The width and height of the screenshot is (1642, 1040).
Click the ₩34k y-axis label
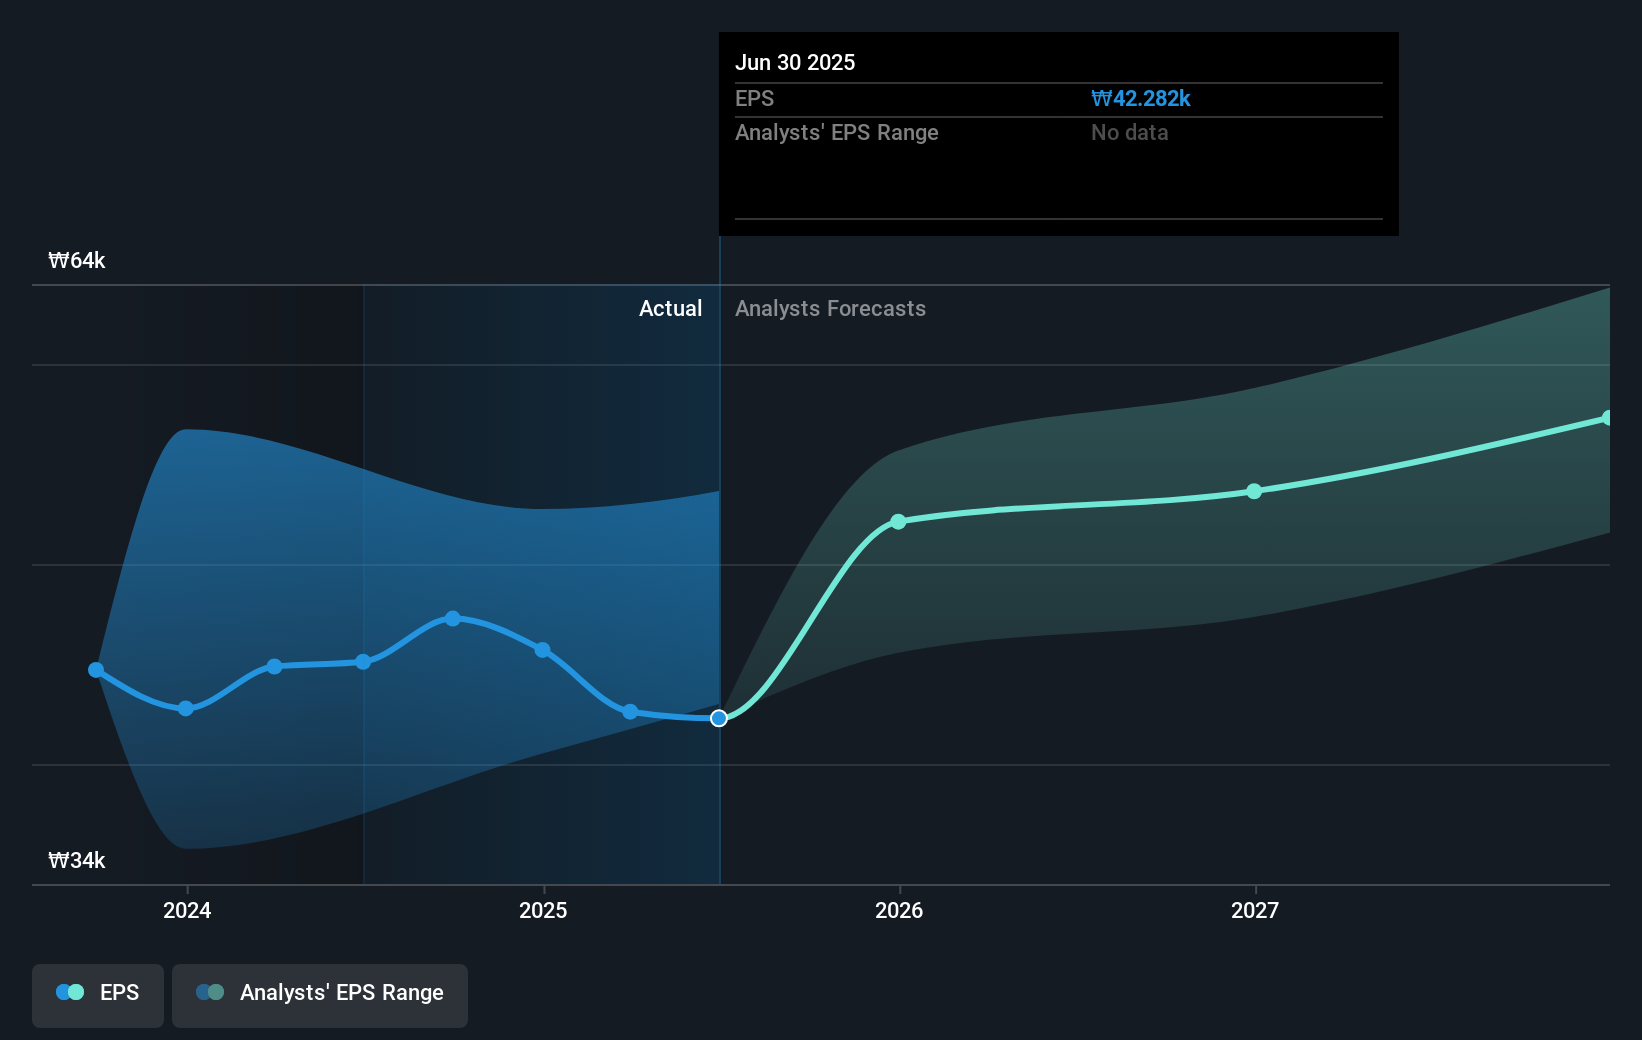click(x=77, y=861)
